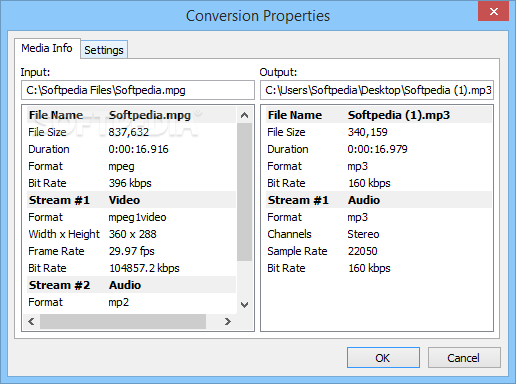Viewport: 516px width, 384px height.
Task: Select the Softpedia (1).mp3 file name value
Action: tap(399, 115)
